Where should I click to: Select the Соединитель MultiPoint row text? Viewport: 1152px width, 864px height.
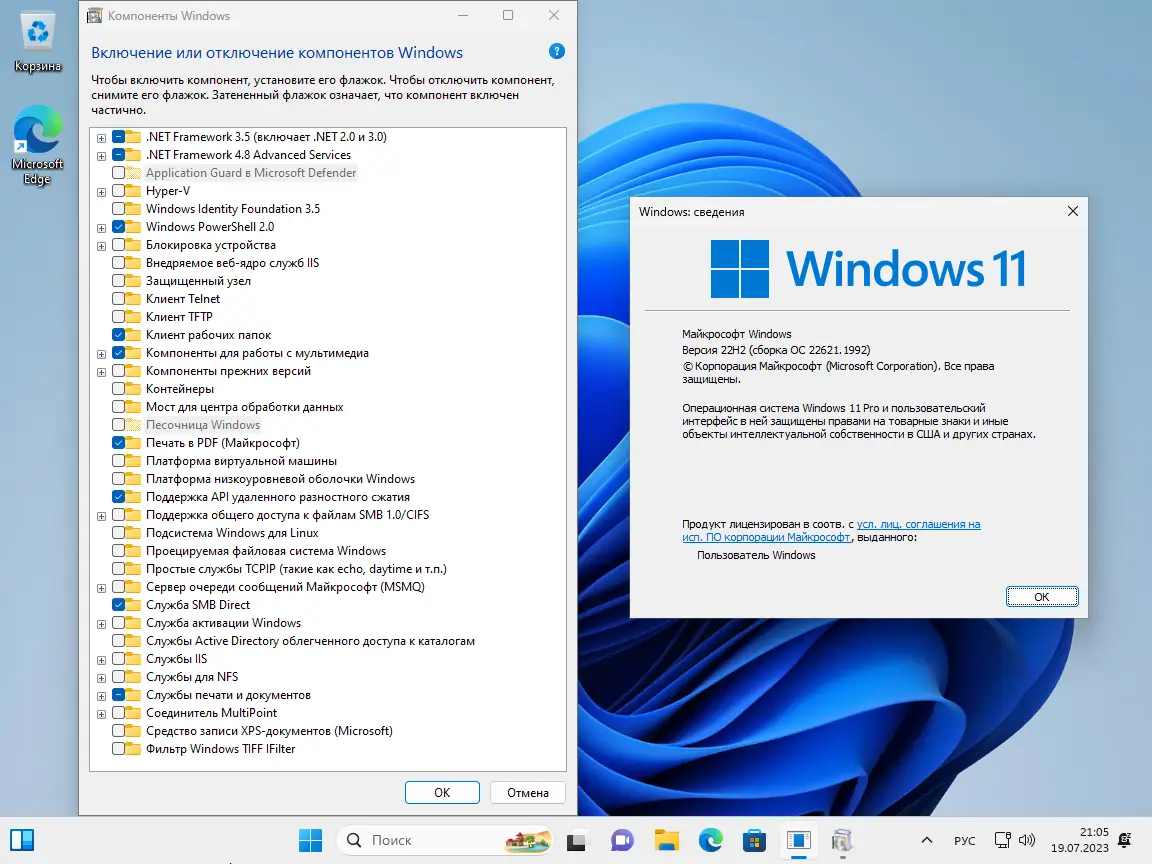point(212,713)
